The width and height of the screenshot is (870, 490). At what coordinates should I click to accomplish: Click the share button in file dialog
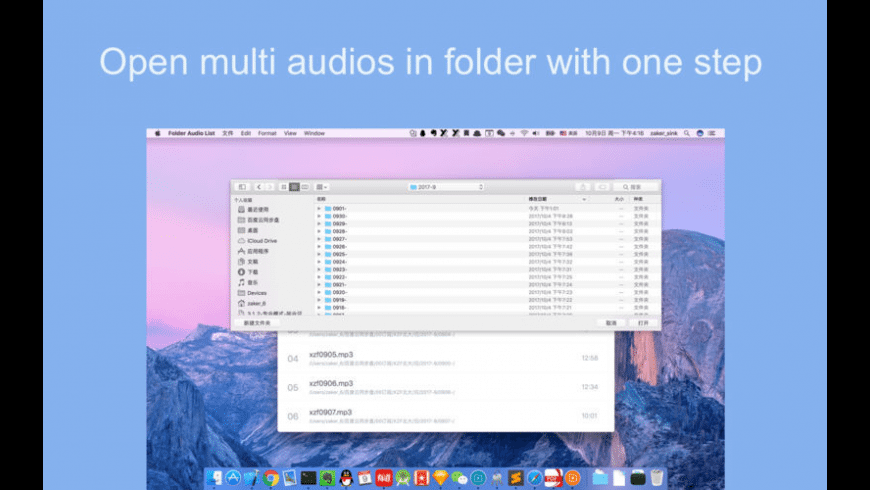pos(583,187)
